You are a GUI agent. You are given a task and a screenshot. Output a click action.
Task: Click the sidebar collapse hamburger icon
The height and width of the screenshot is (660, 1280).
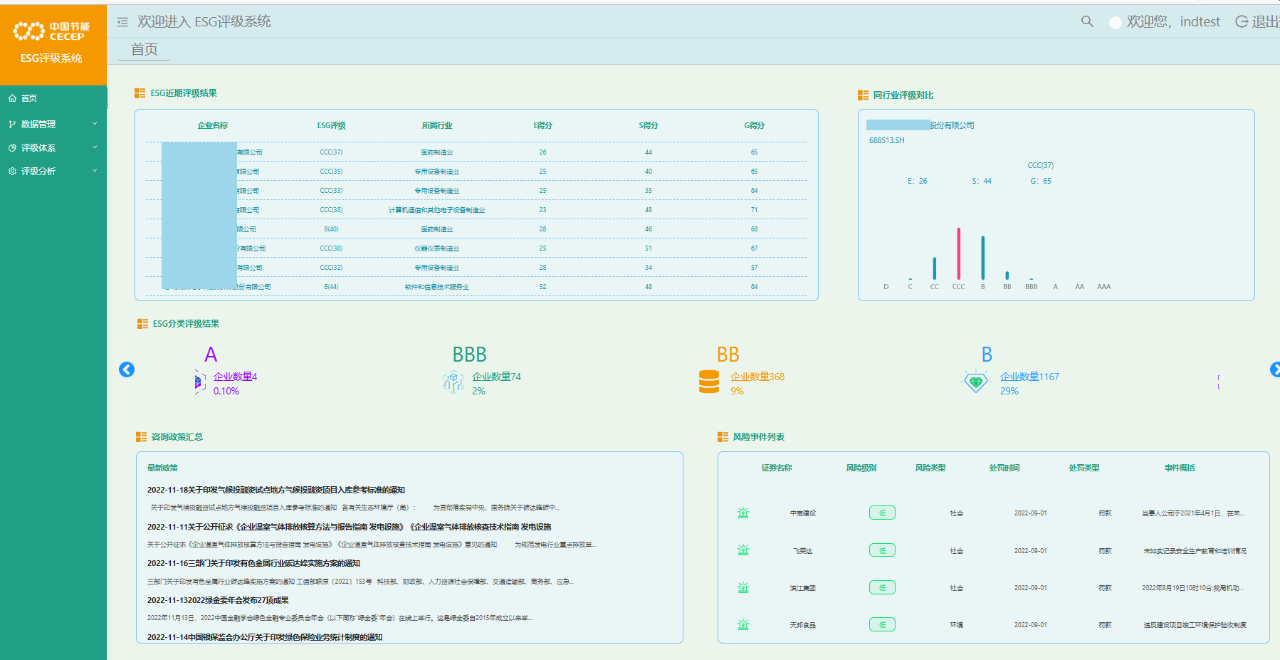122,22
